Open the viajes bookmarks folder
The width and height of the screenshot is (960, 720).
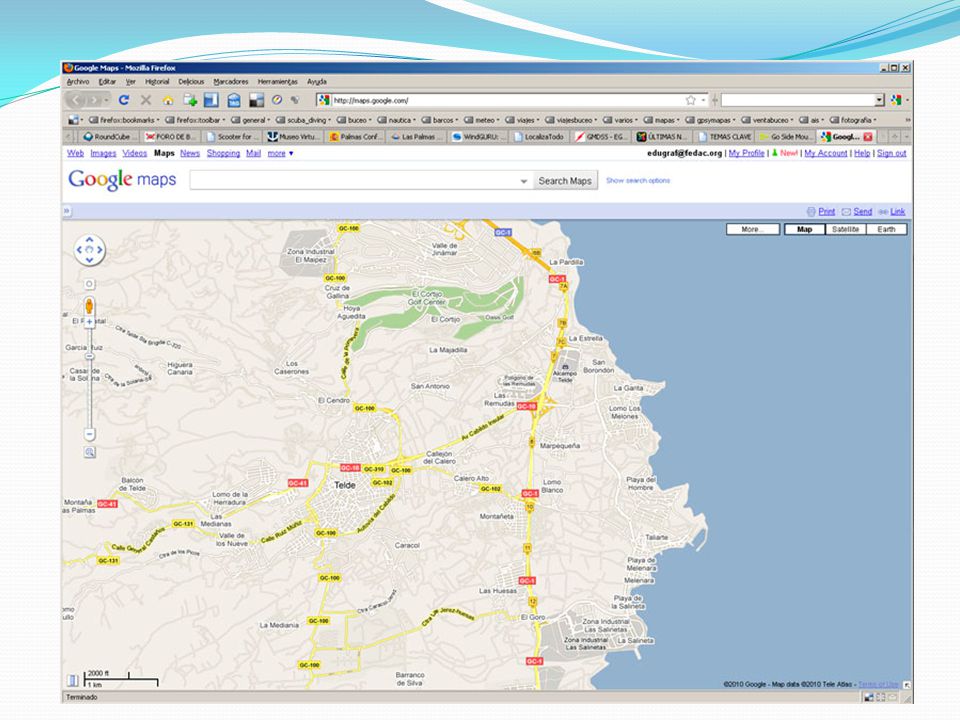(522, 120)
